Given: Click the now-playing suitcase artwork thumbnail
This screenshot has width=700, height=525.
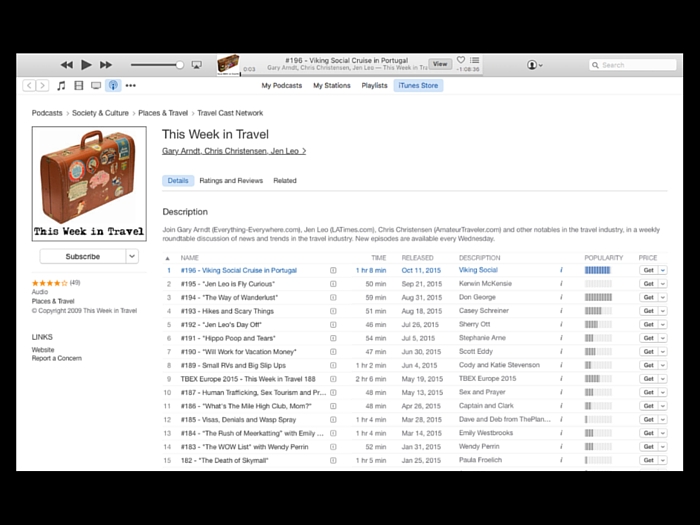Looking at the screenshot, I should point(228,65).
